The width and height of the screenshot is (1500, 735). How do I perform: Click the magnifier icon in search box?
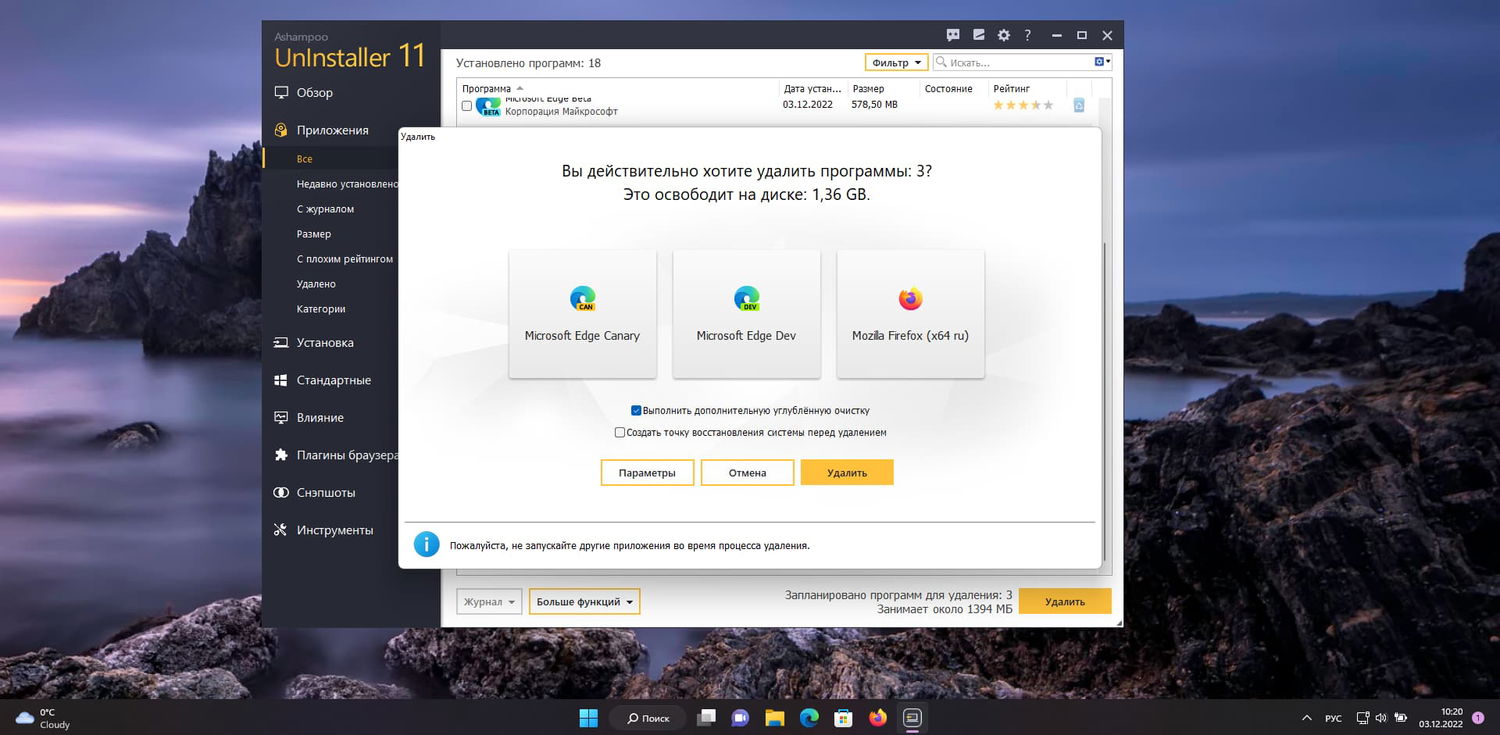942,62
